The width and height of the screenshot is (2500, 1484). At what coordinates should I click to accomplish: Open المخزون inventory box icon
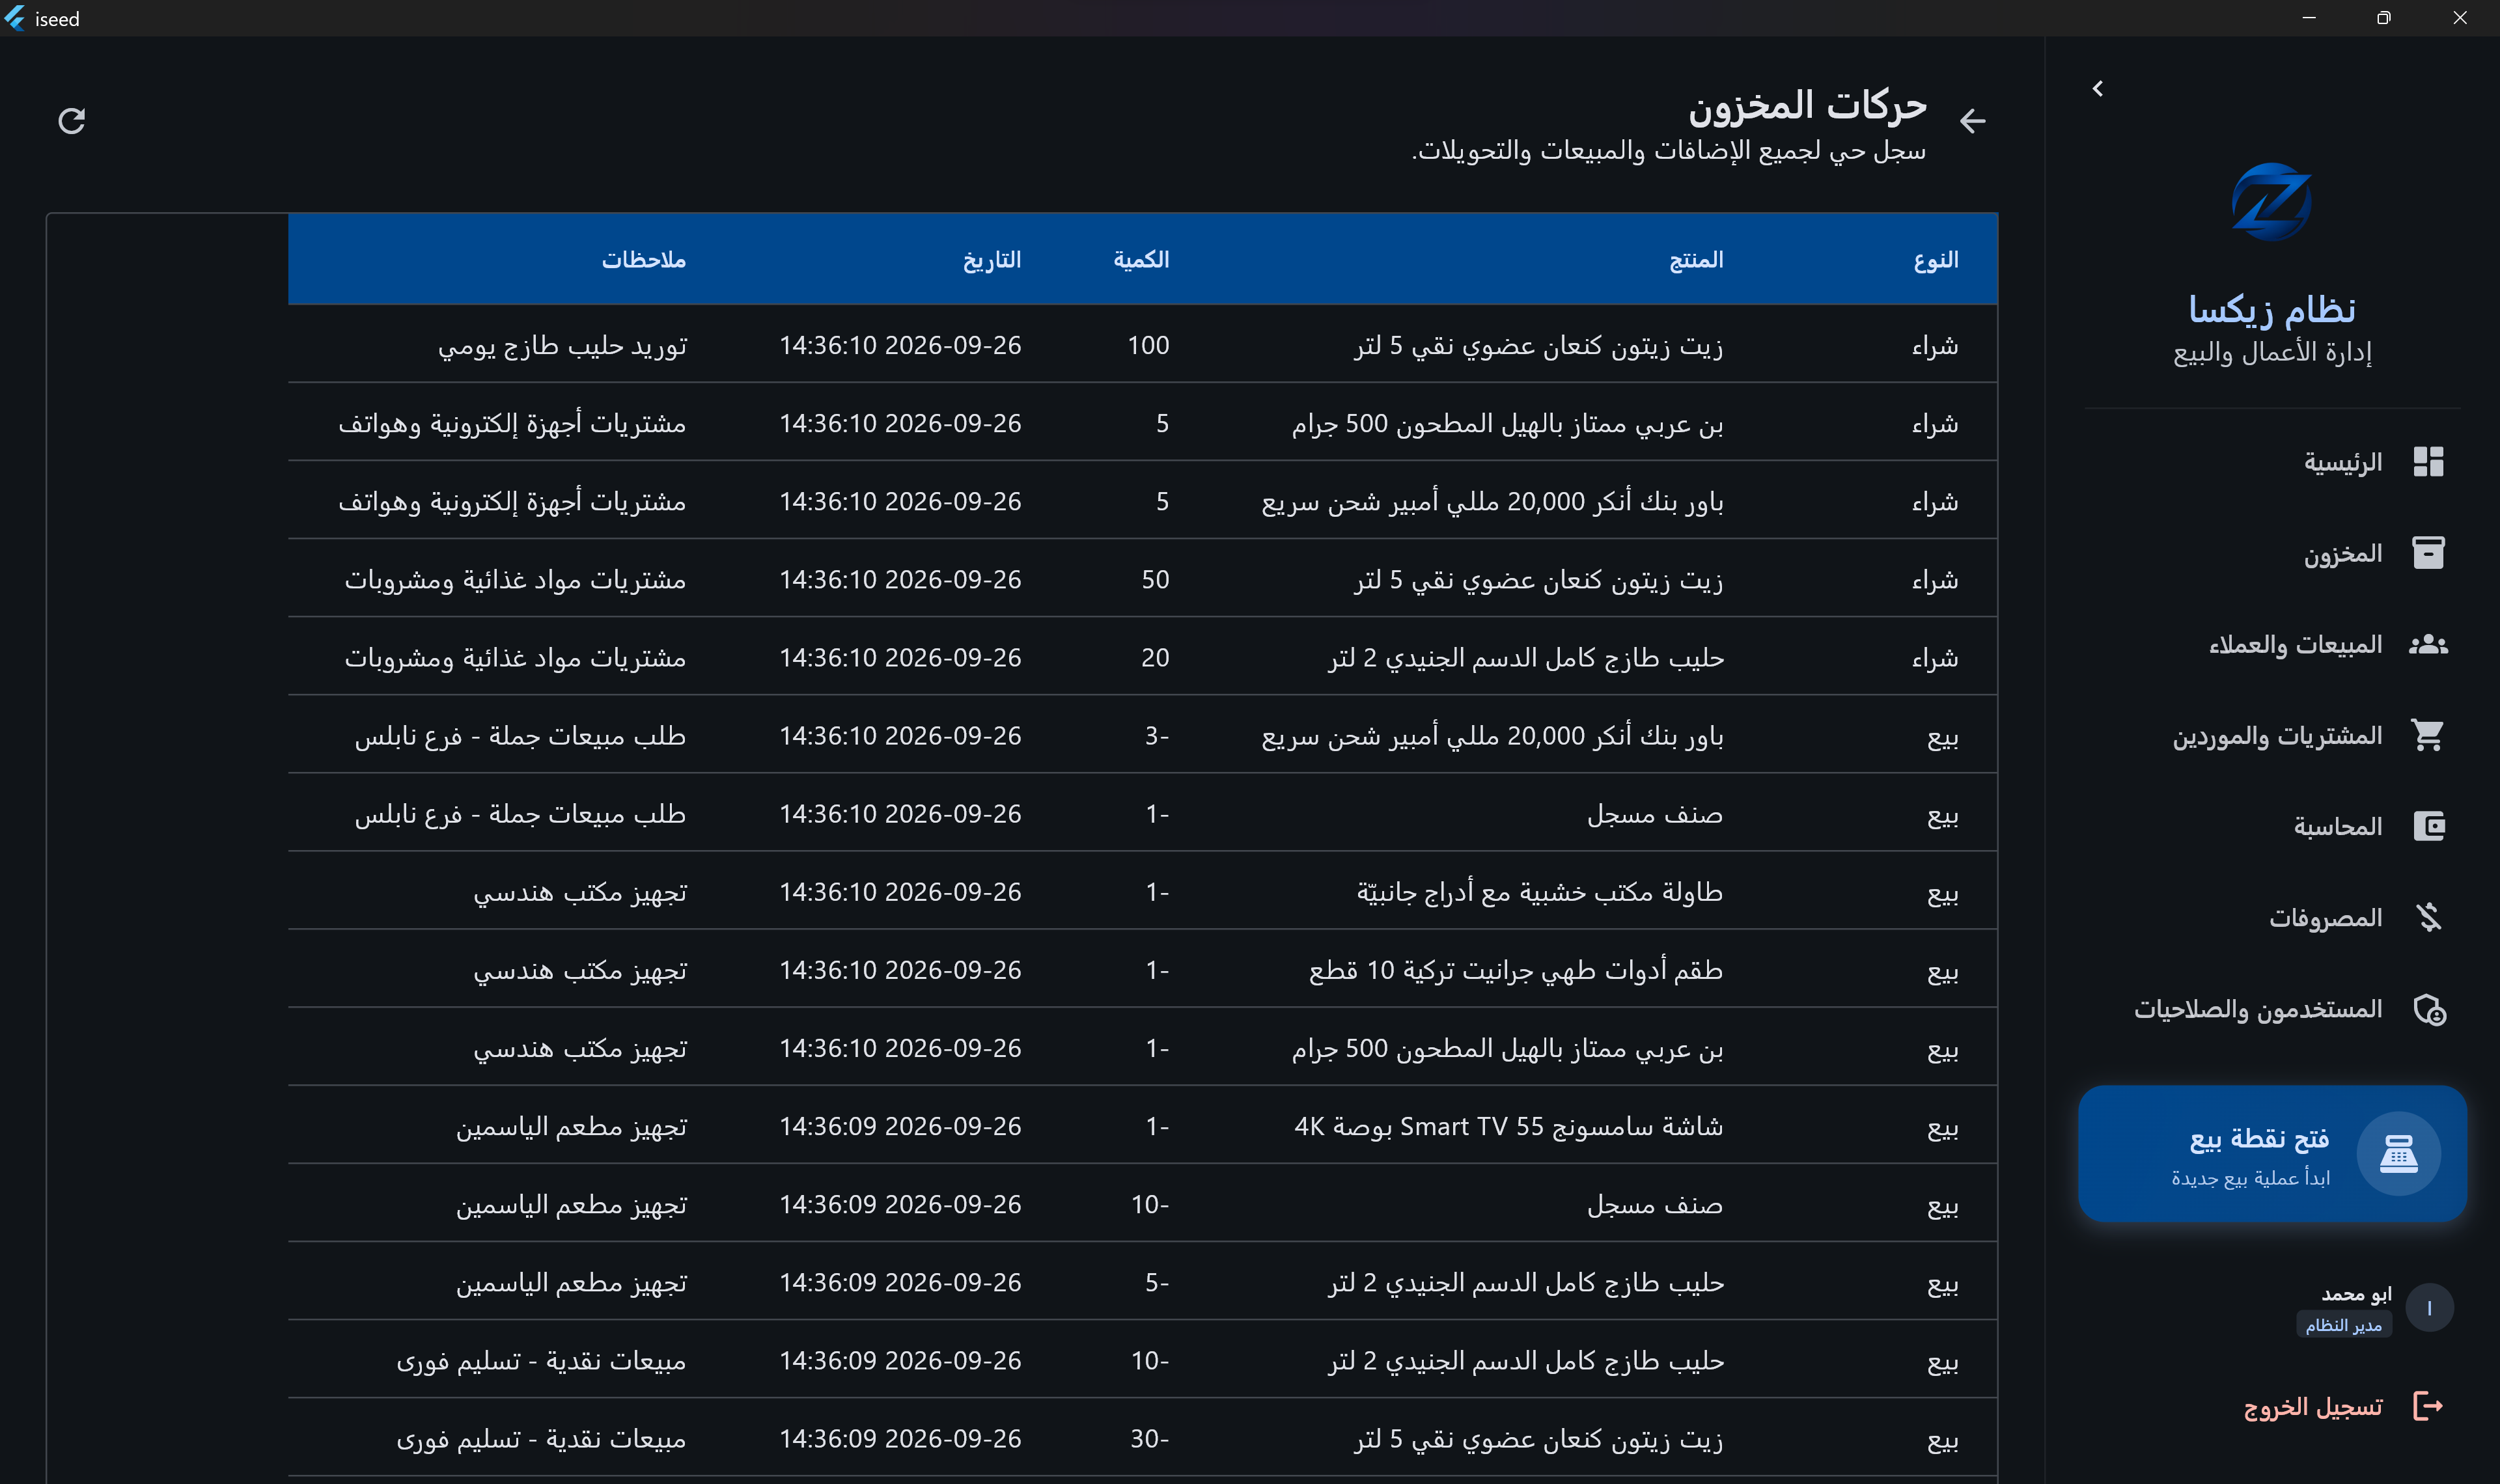pos(2428,553)
